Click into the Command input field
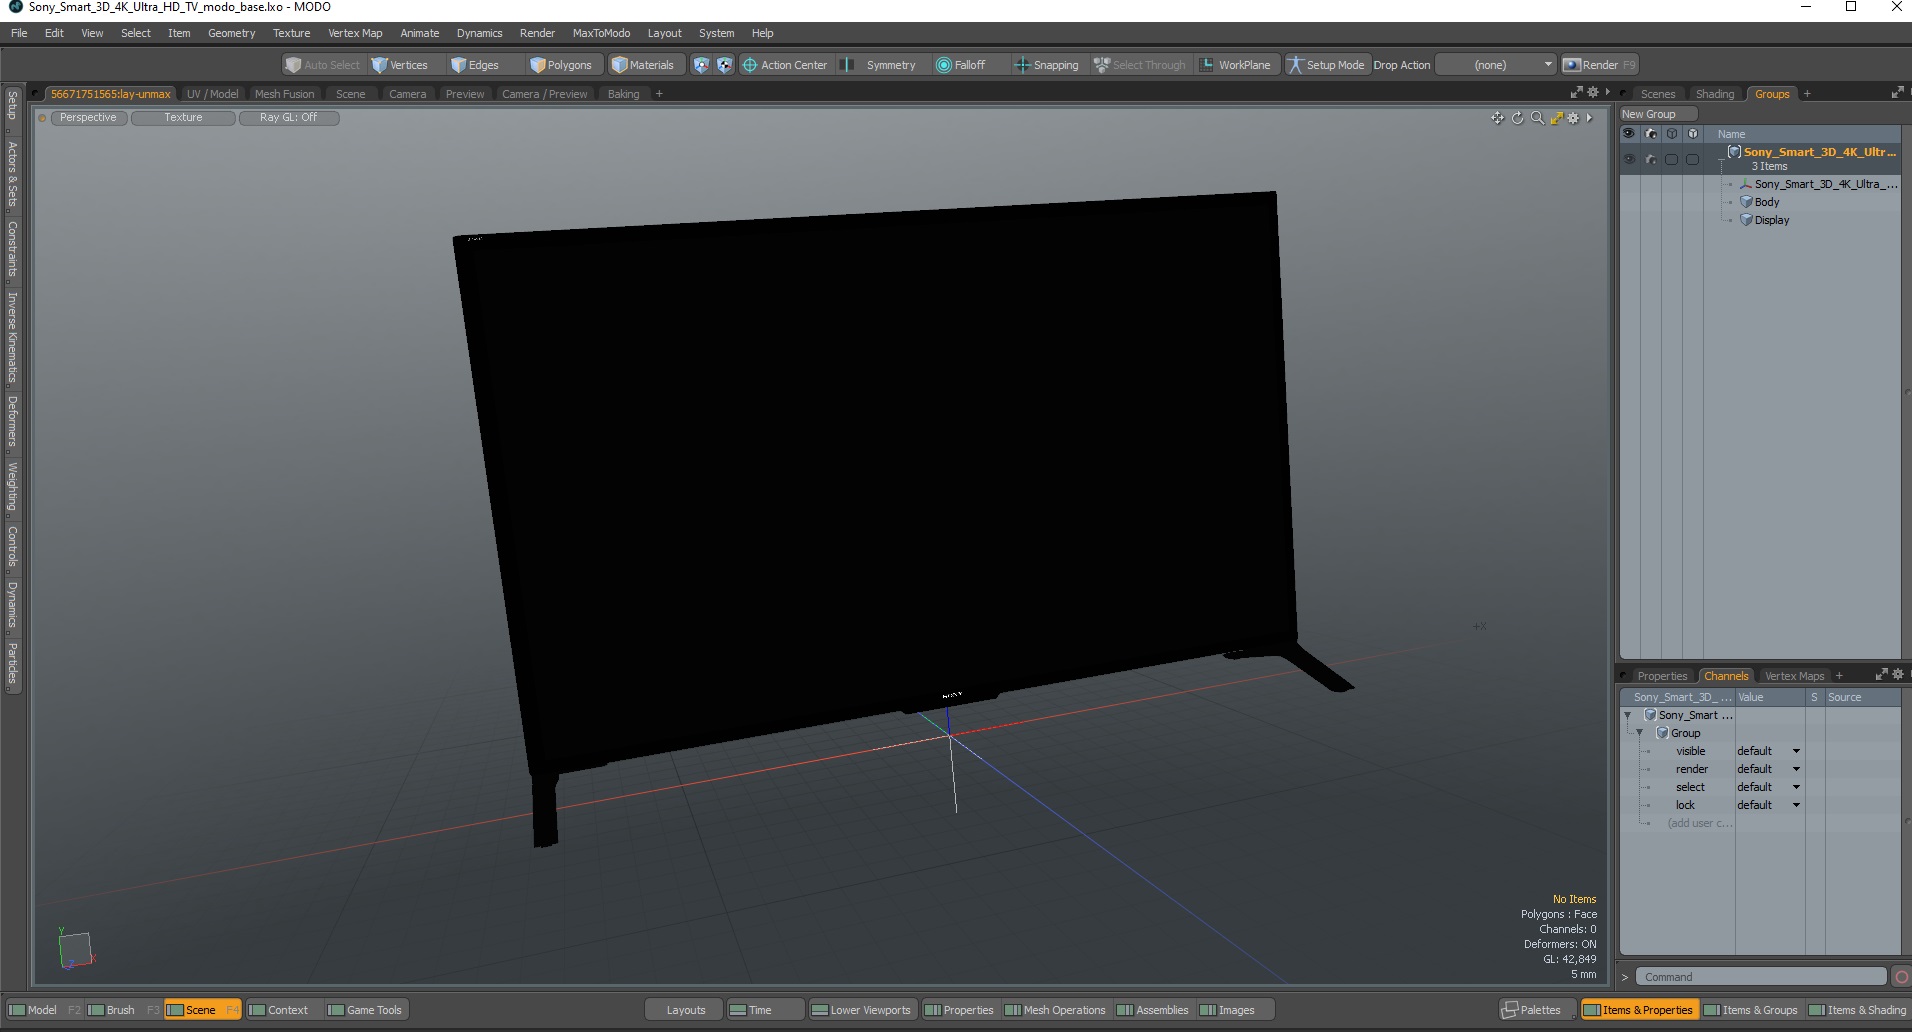Viewport: 1912px width, 1032px height. pos(1762,977)
